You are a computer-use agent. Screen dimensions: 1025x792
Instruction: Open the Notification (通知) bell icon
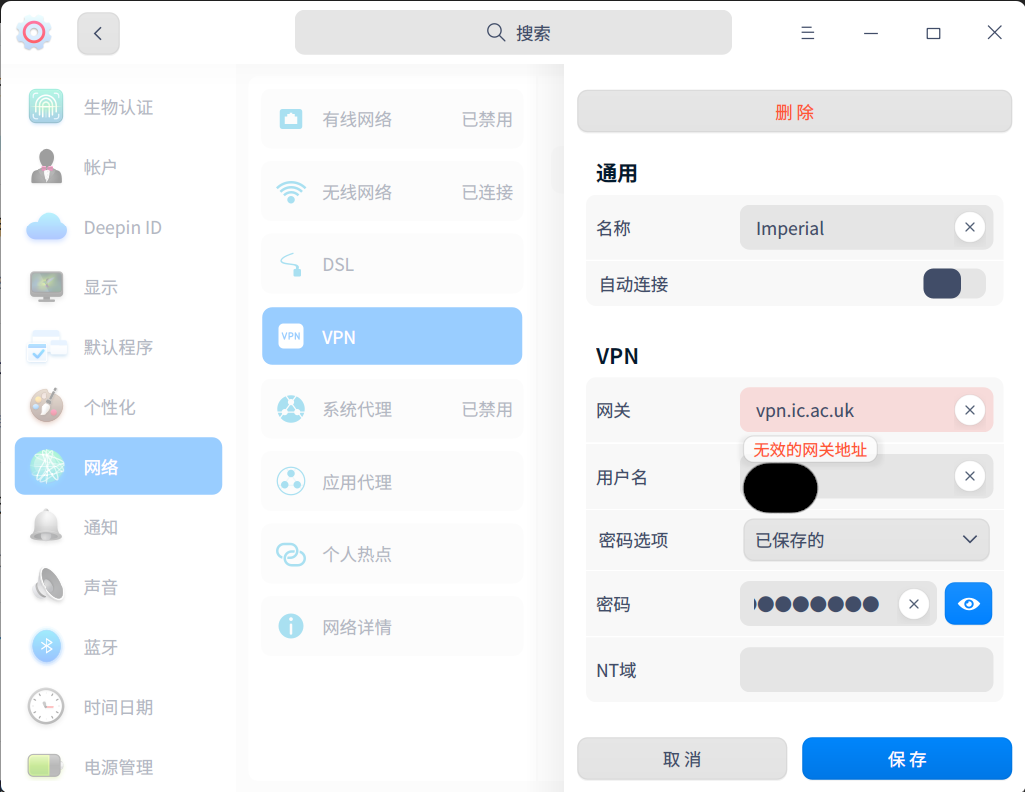click(x=46, y=526)
